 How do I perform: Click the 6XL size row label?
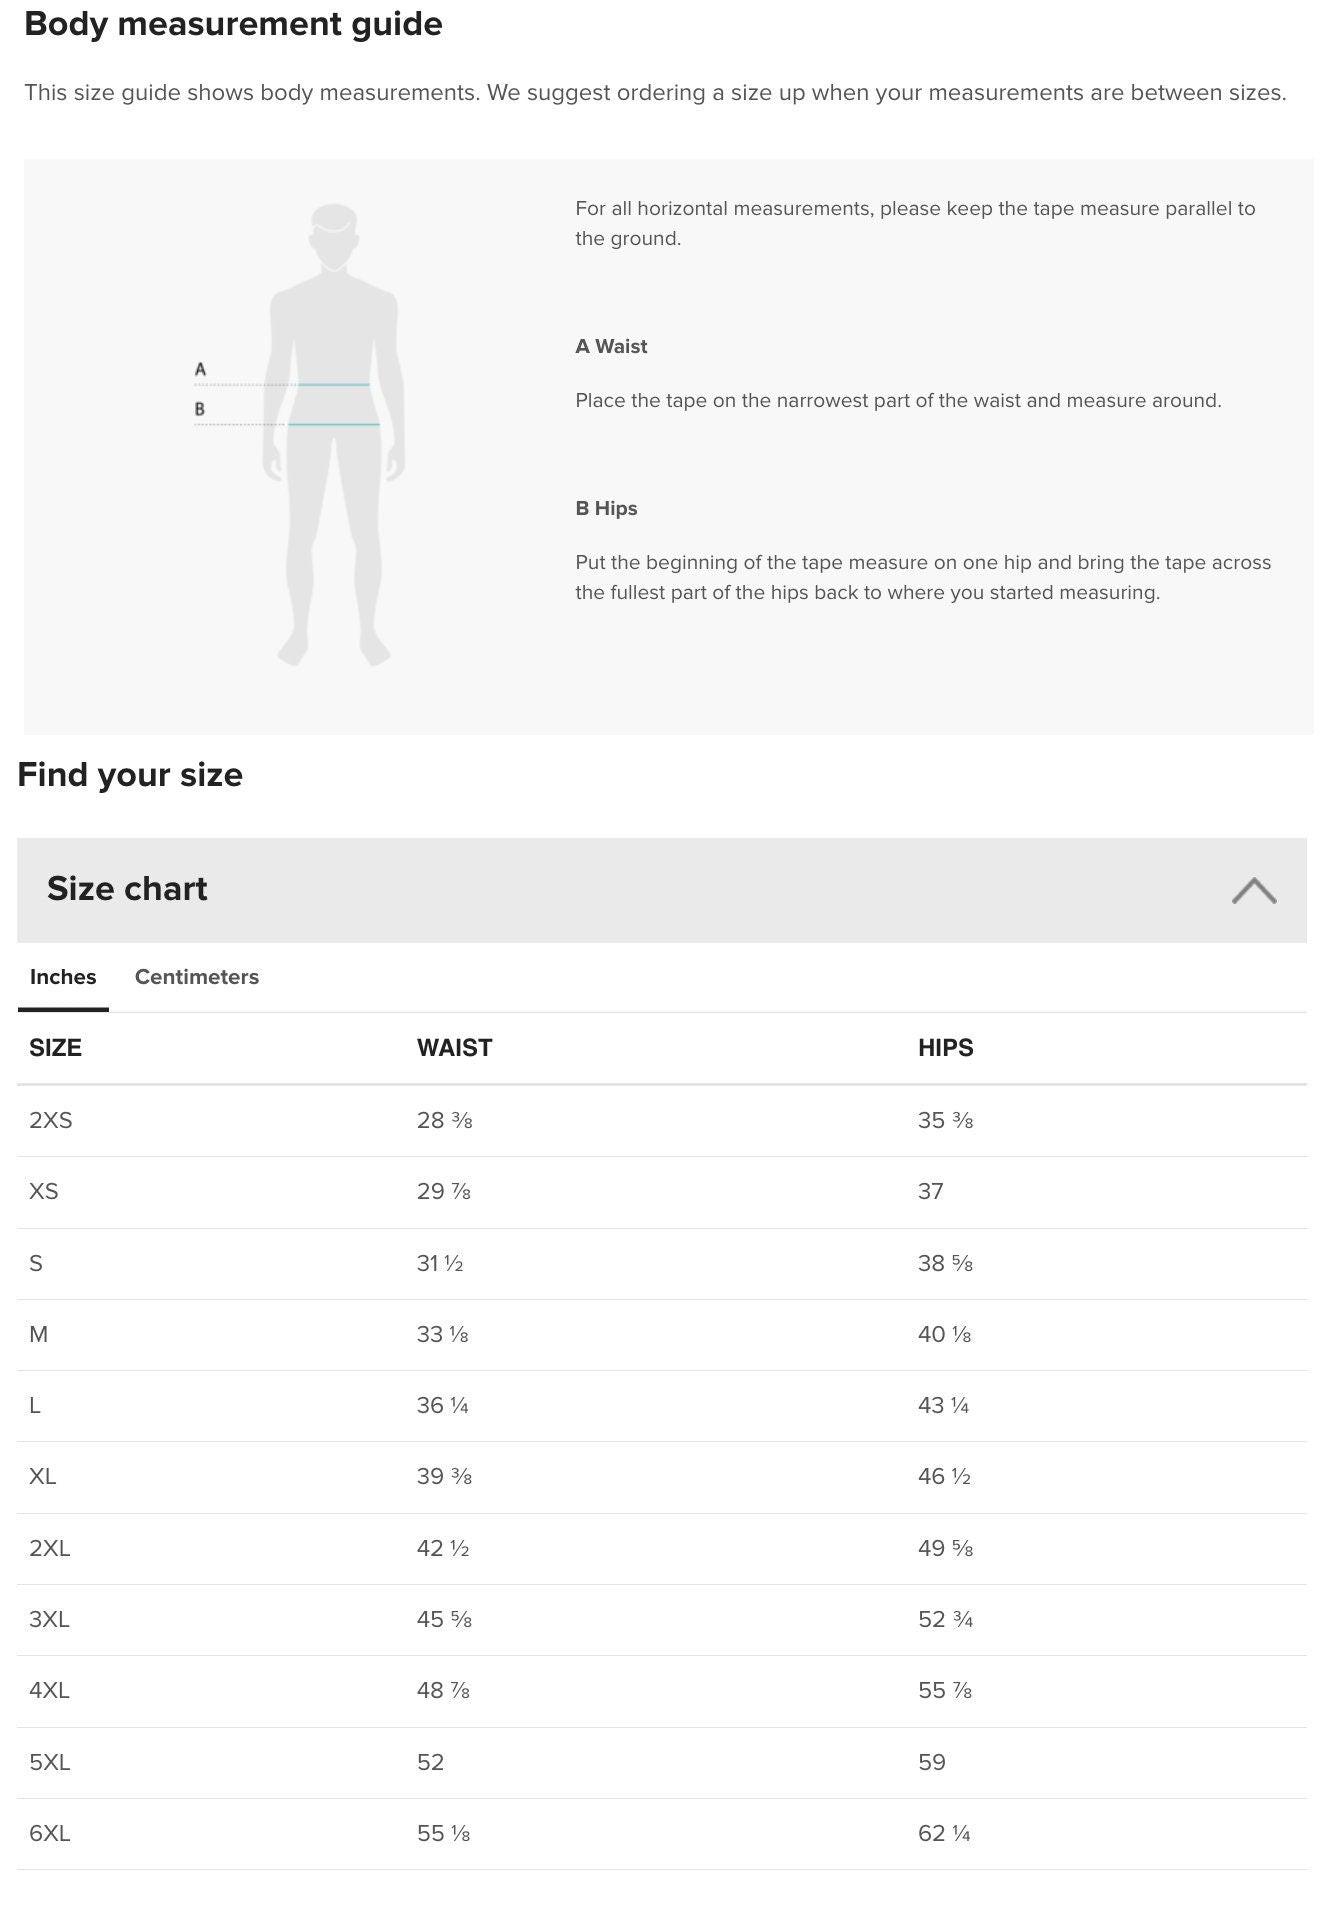click(50, 1833)
